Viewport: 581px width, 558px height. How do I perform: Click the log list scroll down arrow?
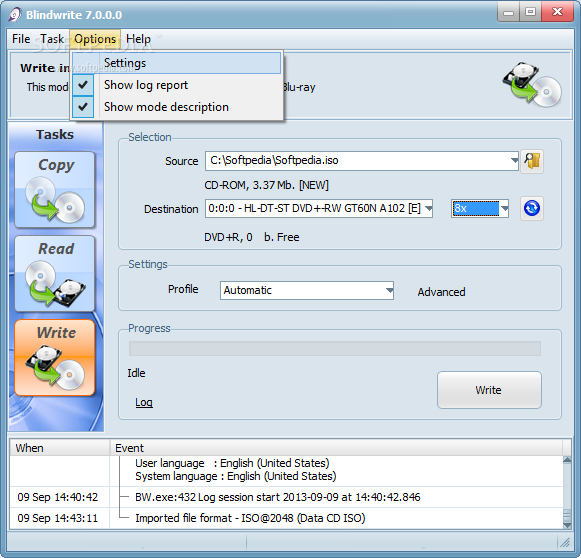coord(567,525)
